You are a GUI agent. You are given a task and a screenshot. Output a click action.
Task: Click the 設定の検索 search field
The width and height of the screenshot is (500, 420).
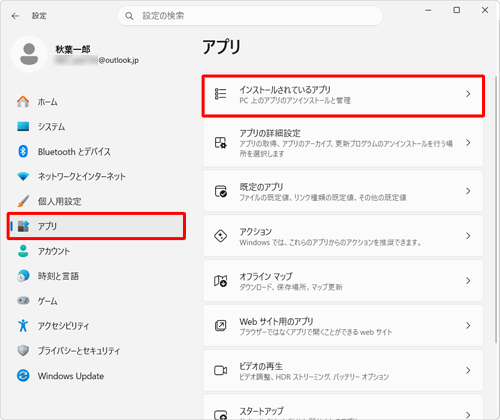coord(250,16)
